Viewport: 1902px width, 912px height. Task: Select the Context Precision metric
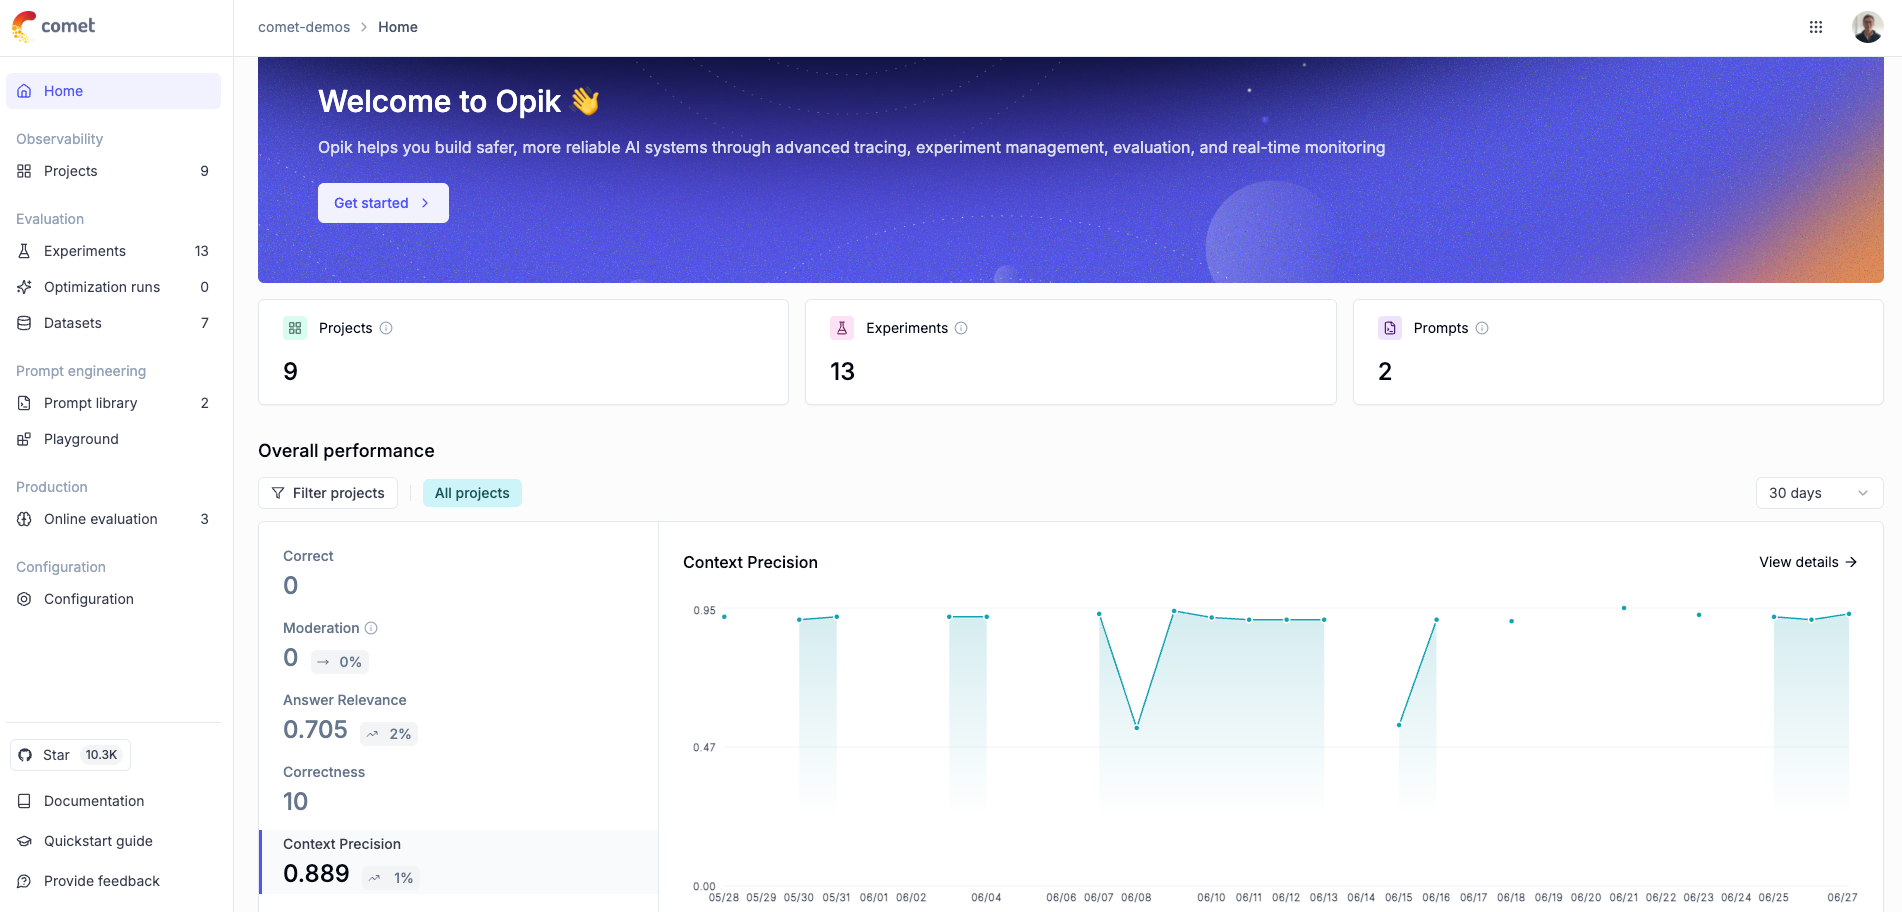[459, 862]
